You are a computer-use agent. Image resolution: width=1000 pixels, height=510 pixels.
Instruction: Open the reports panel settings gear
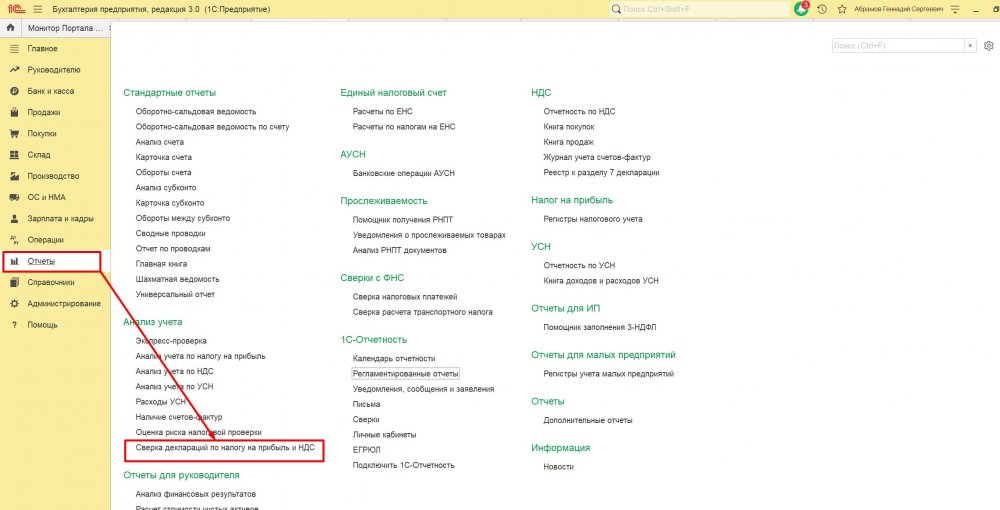tap(989, 46)
